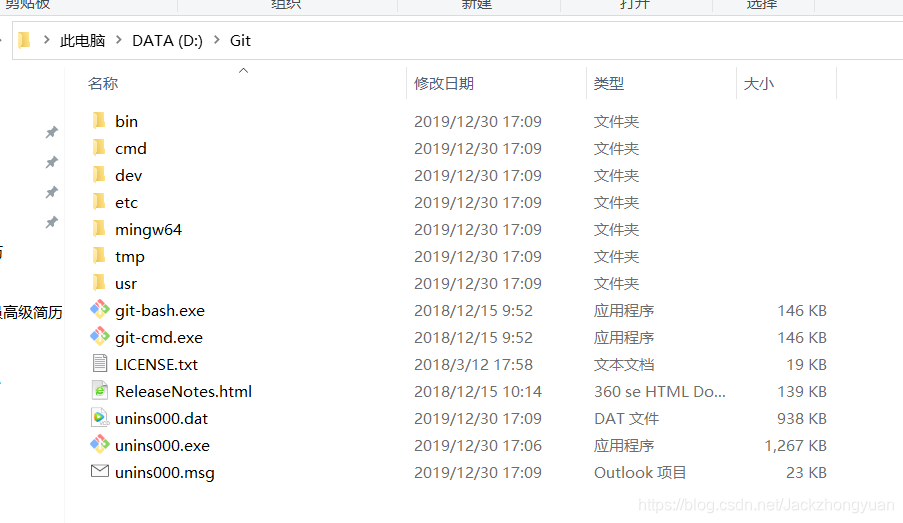Screen dimensions: 903x523
Task: Click the 文本文档 type cell
Action: point(624,365)
